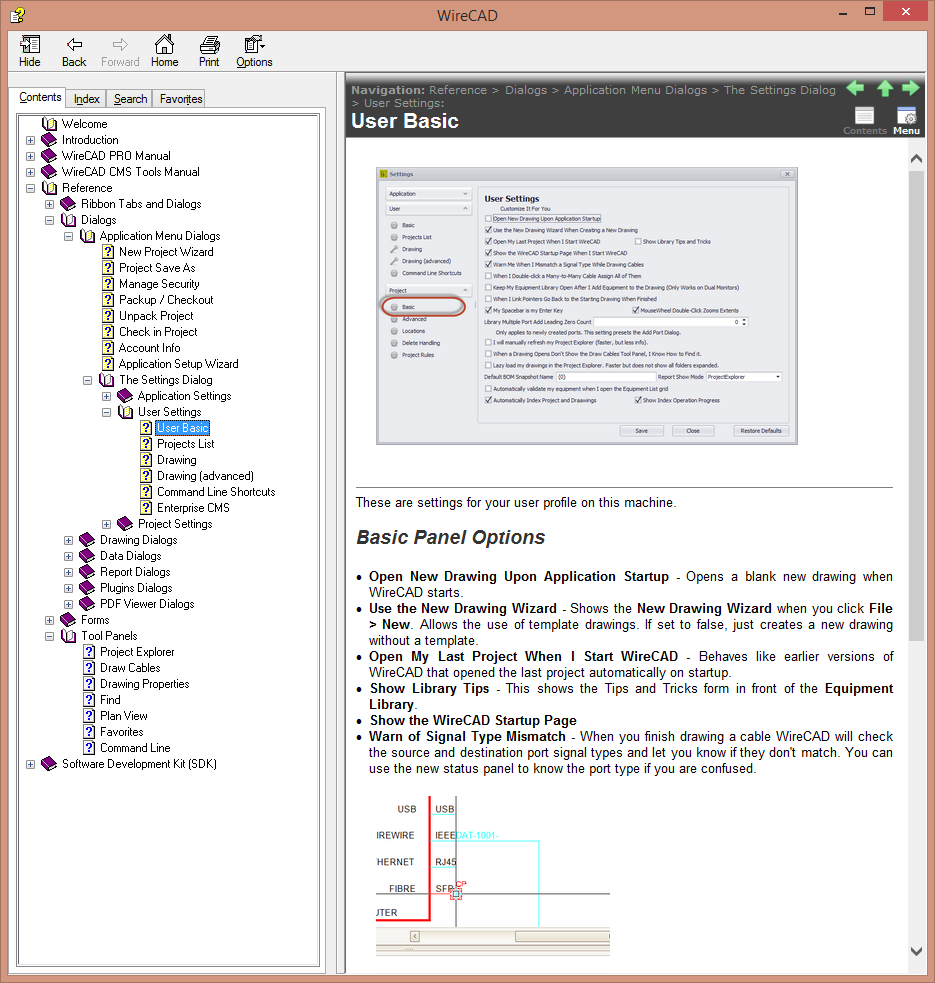Open Application Menu Dialogs breadcrumb link
935x983 pixels.
tap(635, 90)
